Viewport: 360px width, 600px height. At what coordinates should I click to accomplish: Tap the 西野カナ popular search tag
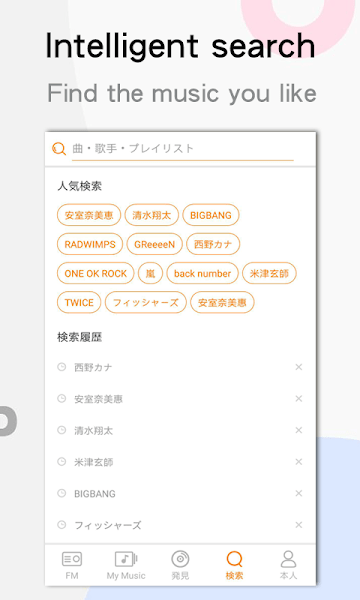coord(213,244)
